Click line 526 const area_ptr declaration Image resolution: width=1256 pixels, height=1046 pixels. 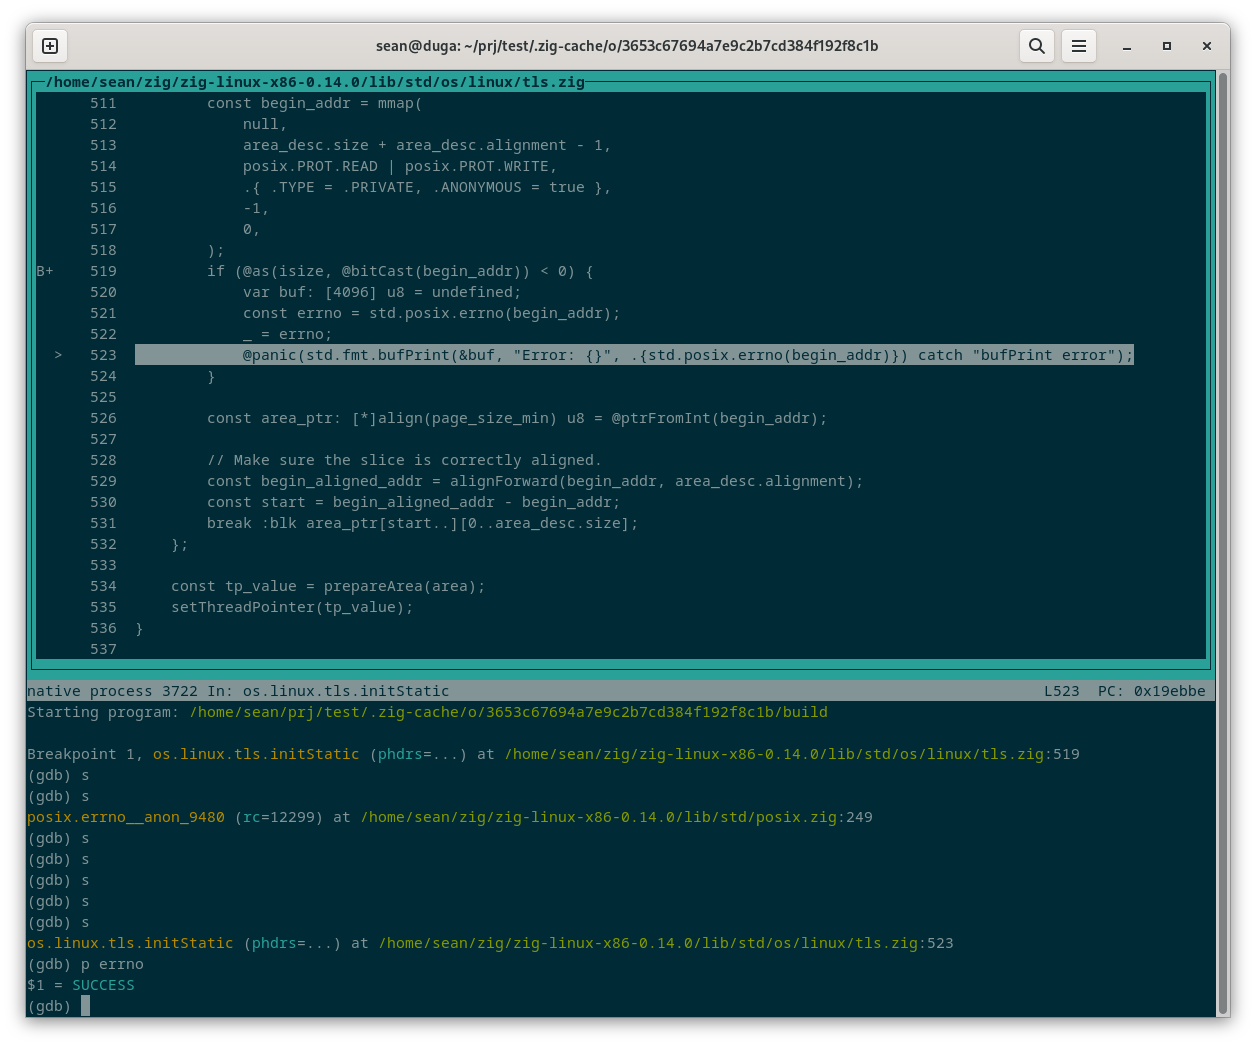pos(517,418)
